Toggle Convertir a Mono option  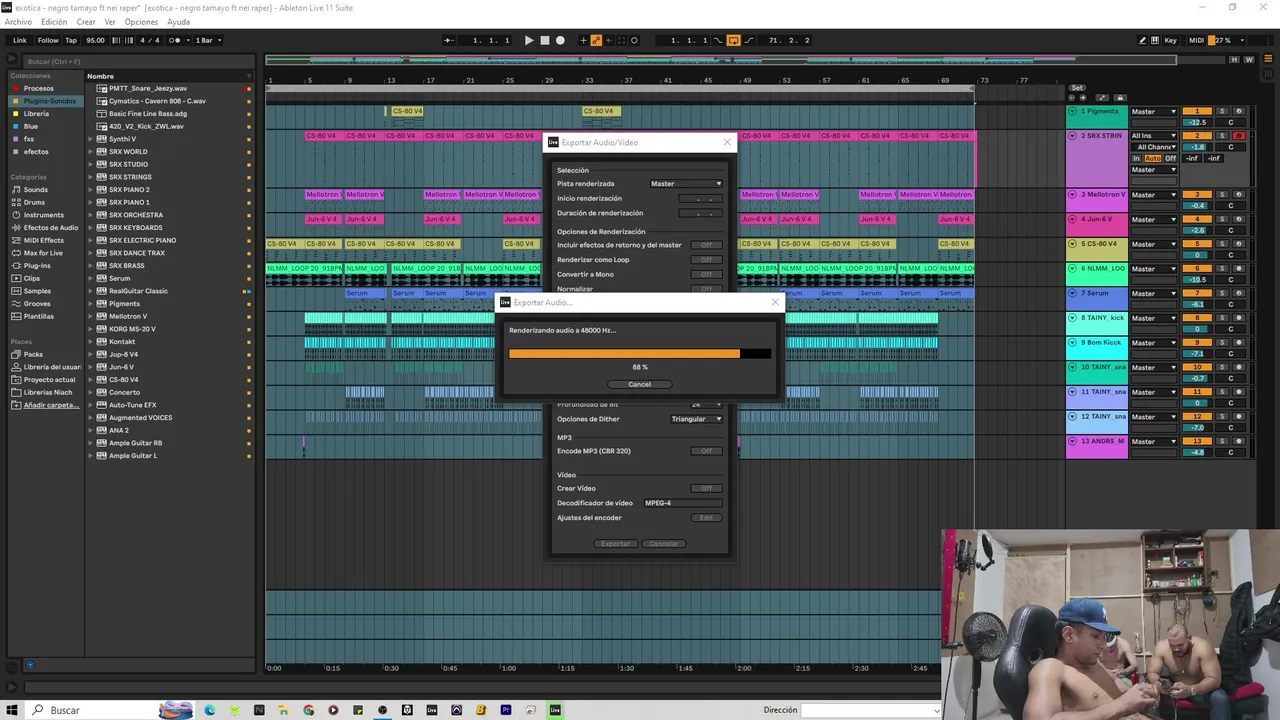706,274
